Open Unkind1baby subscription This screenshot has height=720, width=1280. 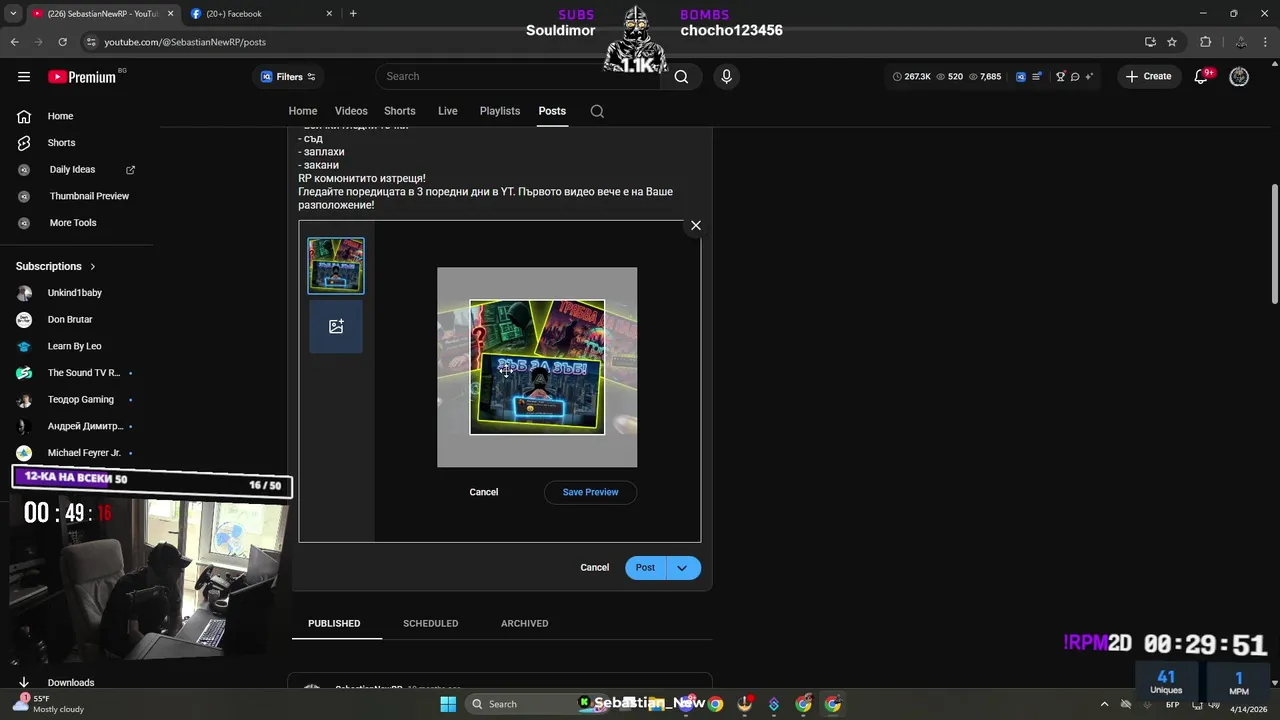coord(76,293)
